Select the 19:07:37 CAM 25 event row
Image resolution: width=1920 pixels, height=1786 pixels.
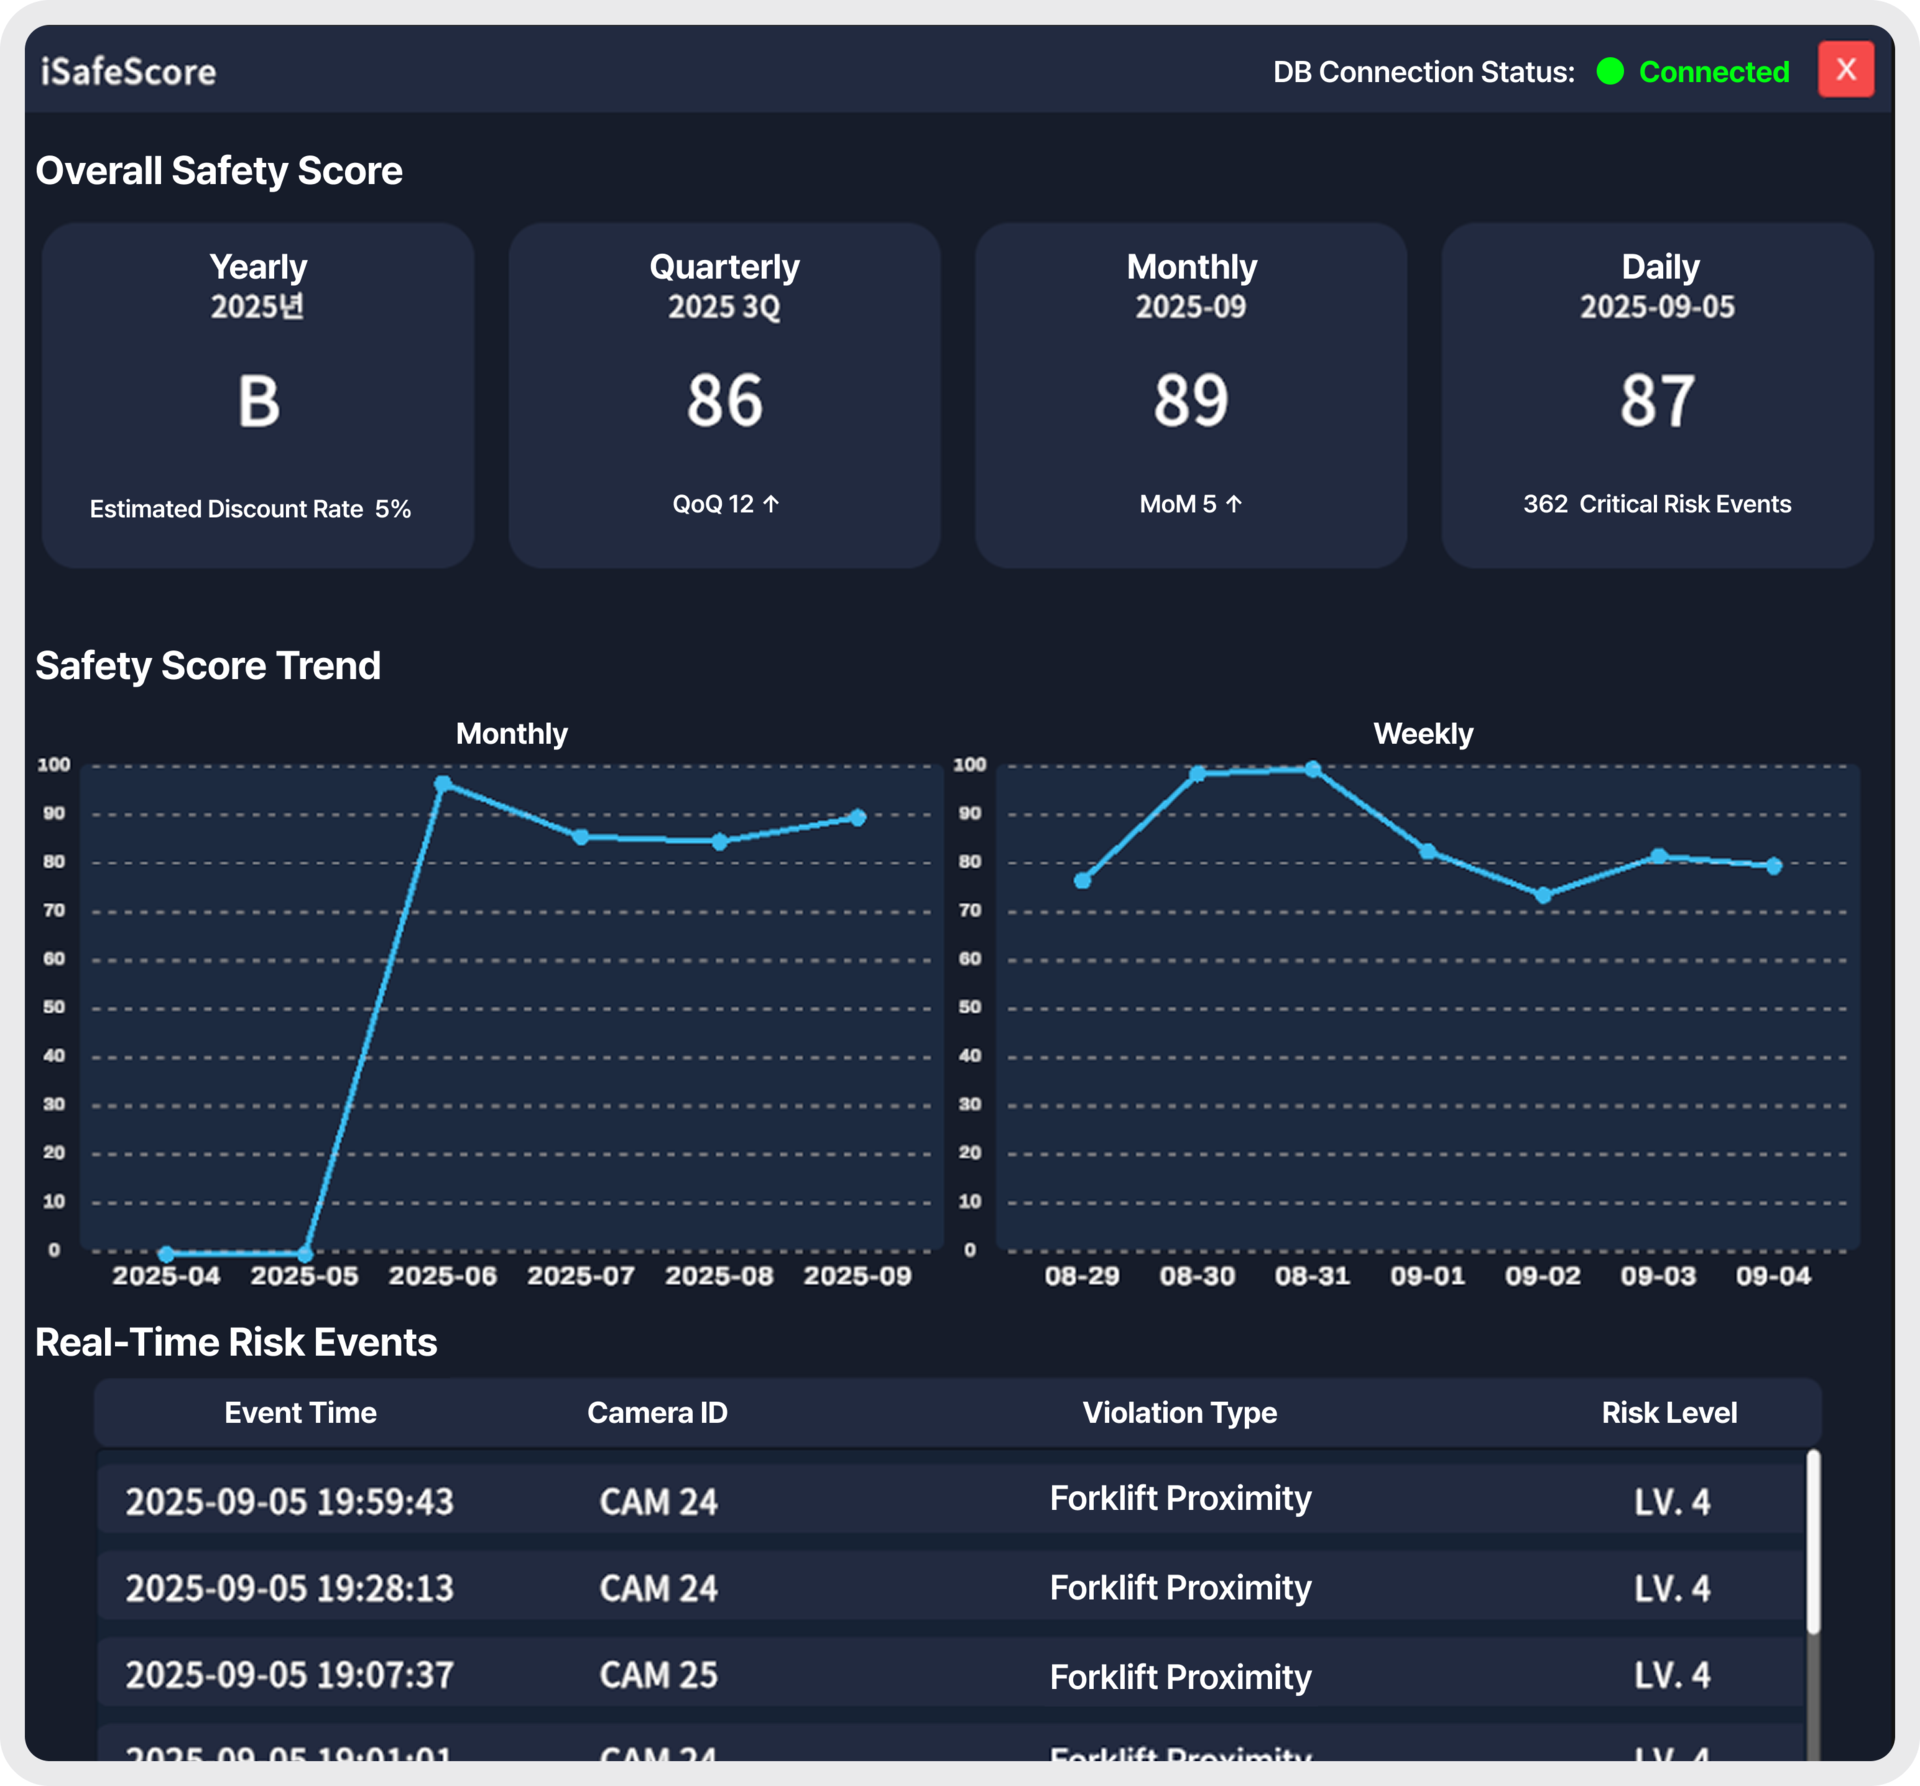951,1673
